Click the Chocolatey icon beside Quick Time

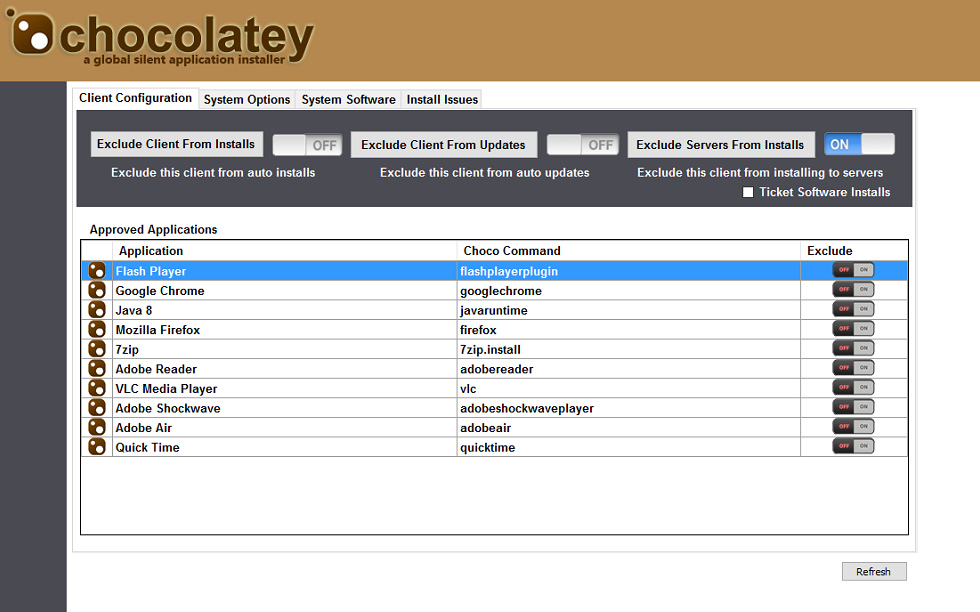click(97, 447)
